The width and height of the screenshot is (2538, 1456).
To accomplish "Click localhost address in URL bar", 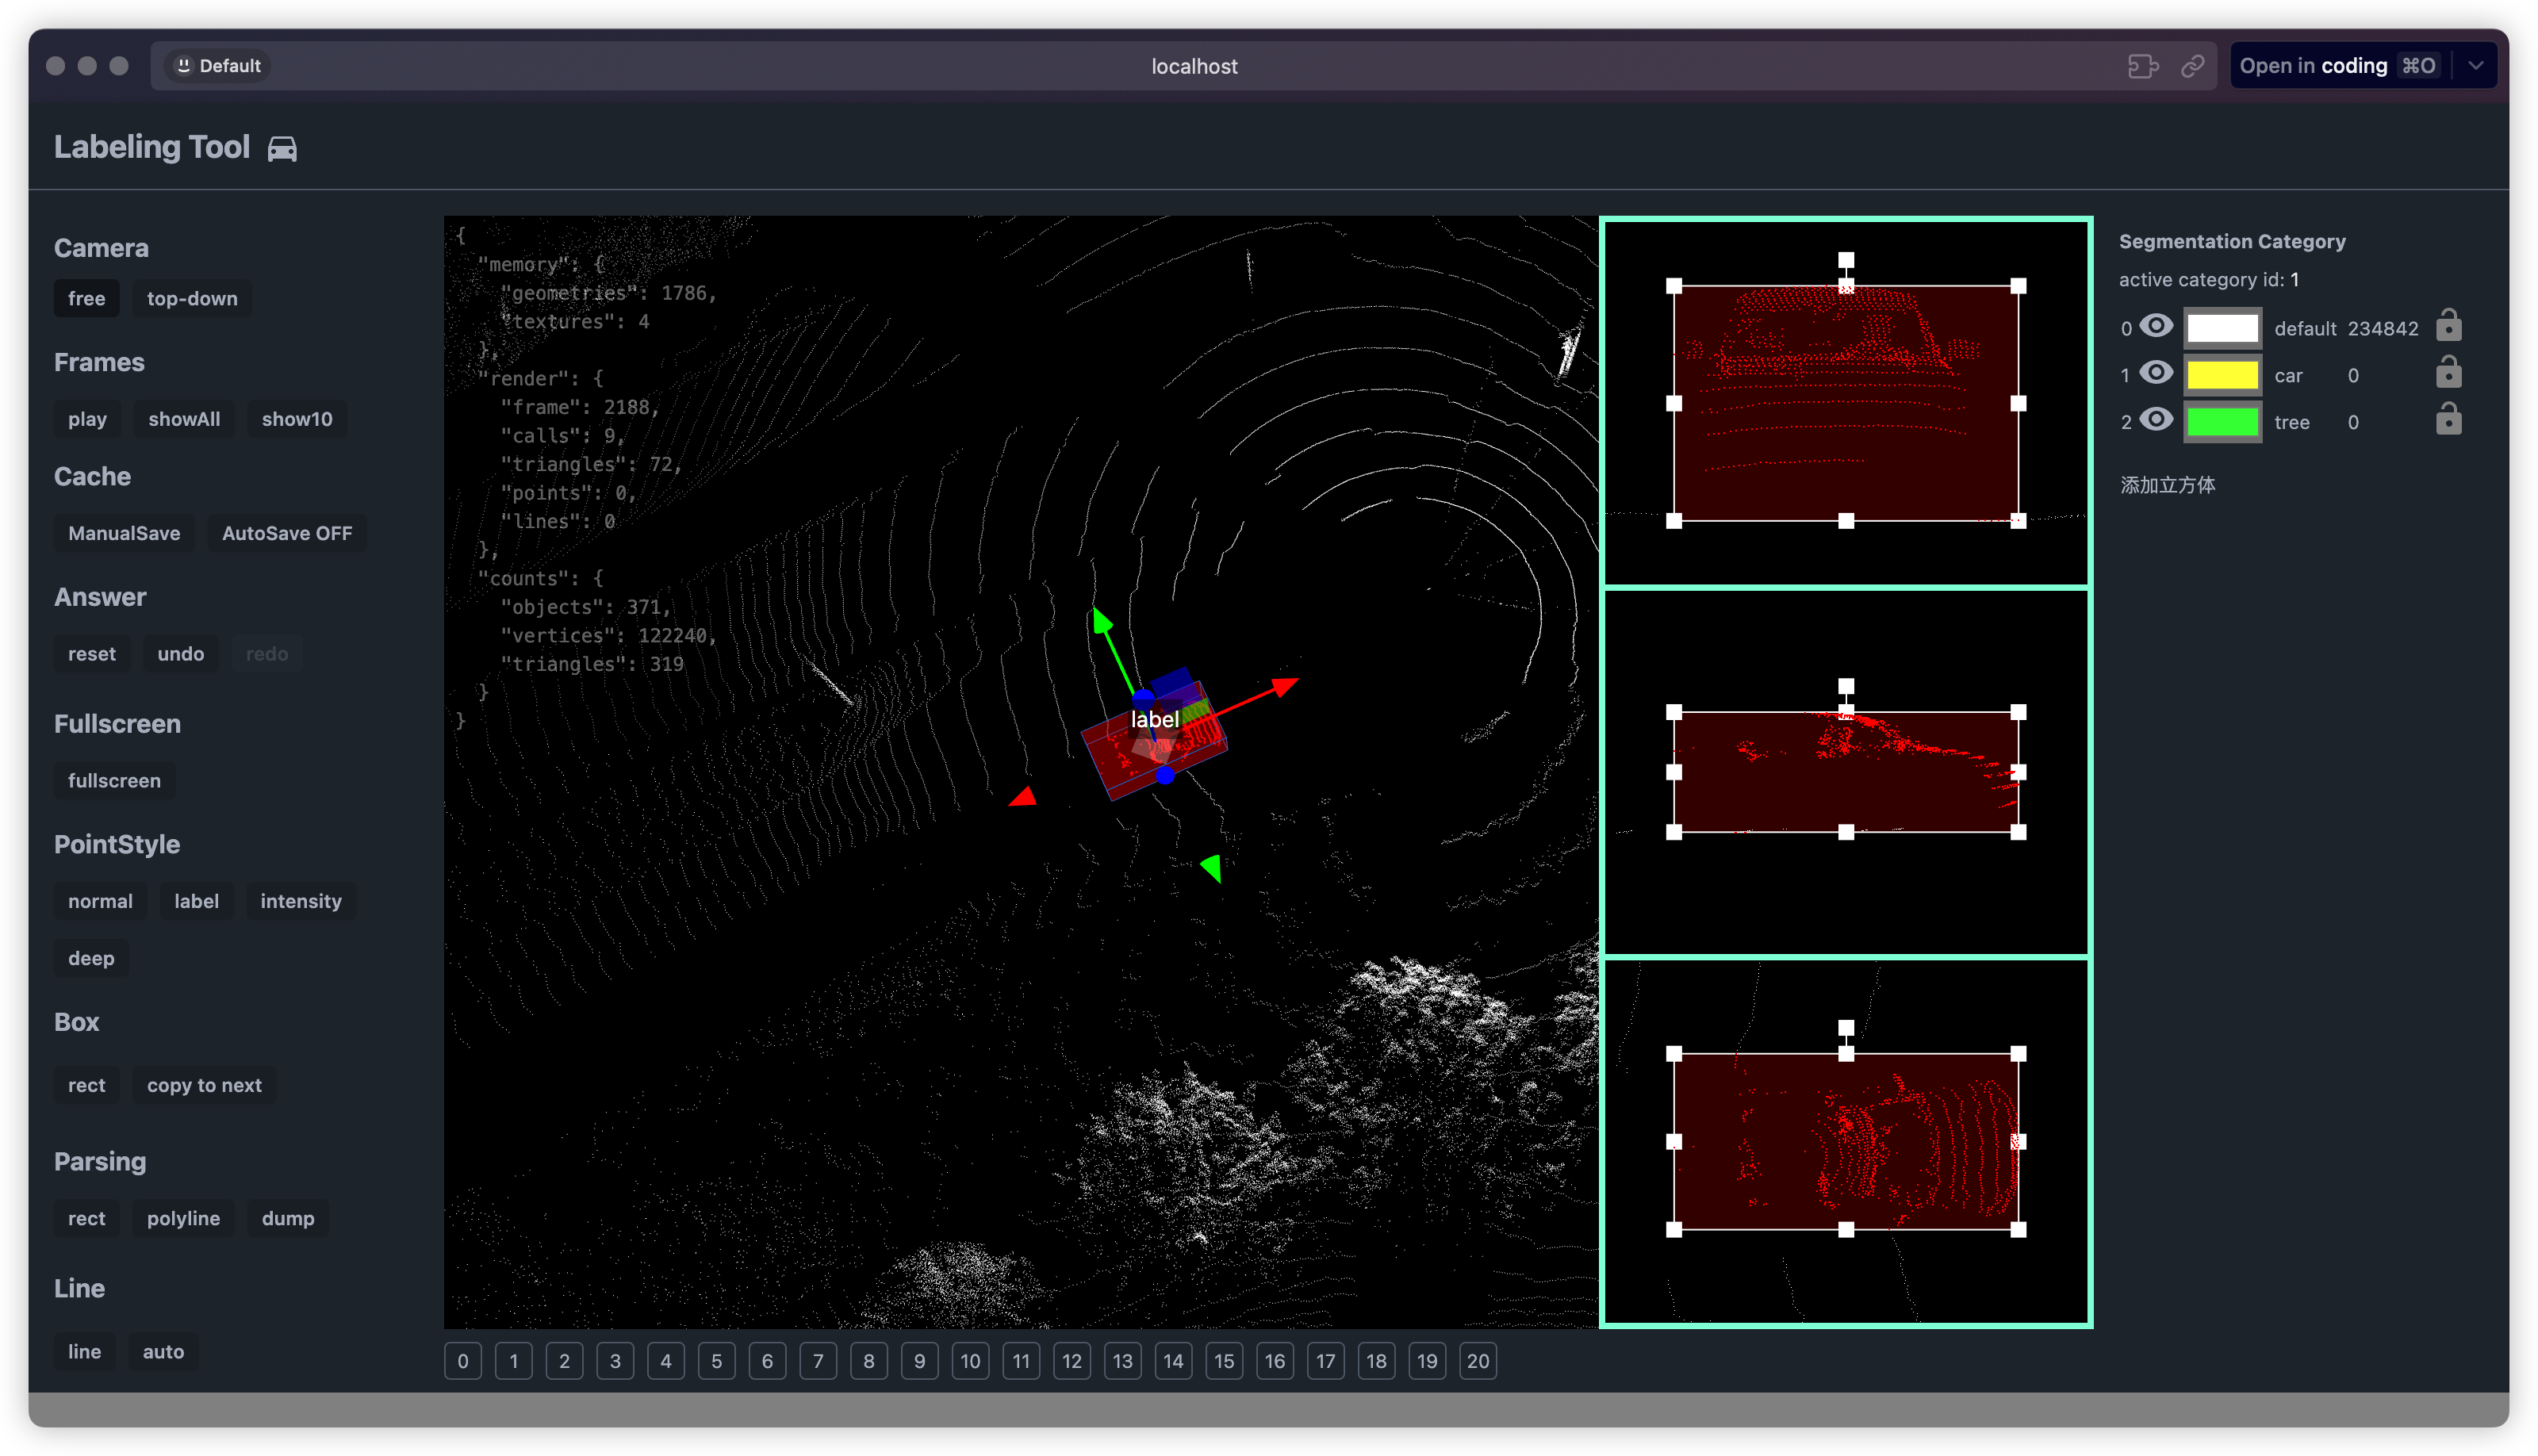I will 1194,66.
